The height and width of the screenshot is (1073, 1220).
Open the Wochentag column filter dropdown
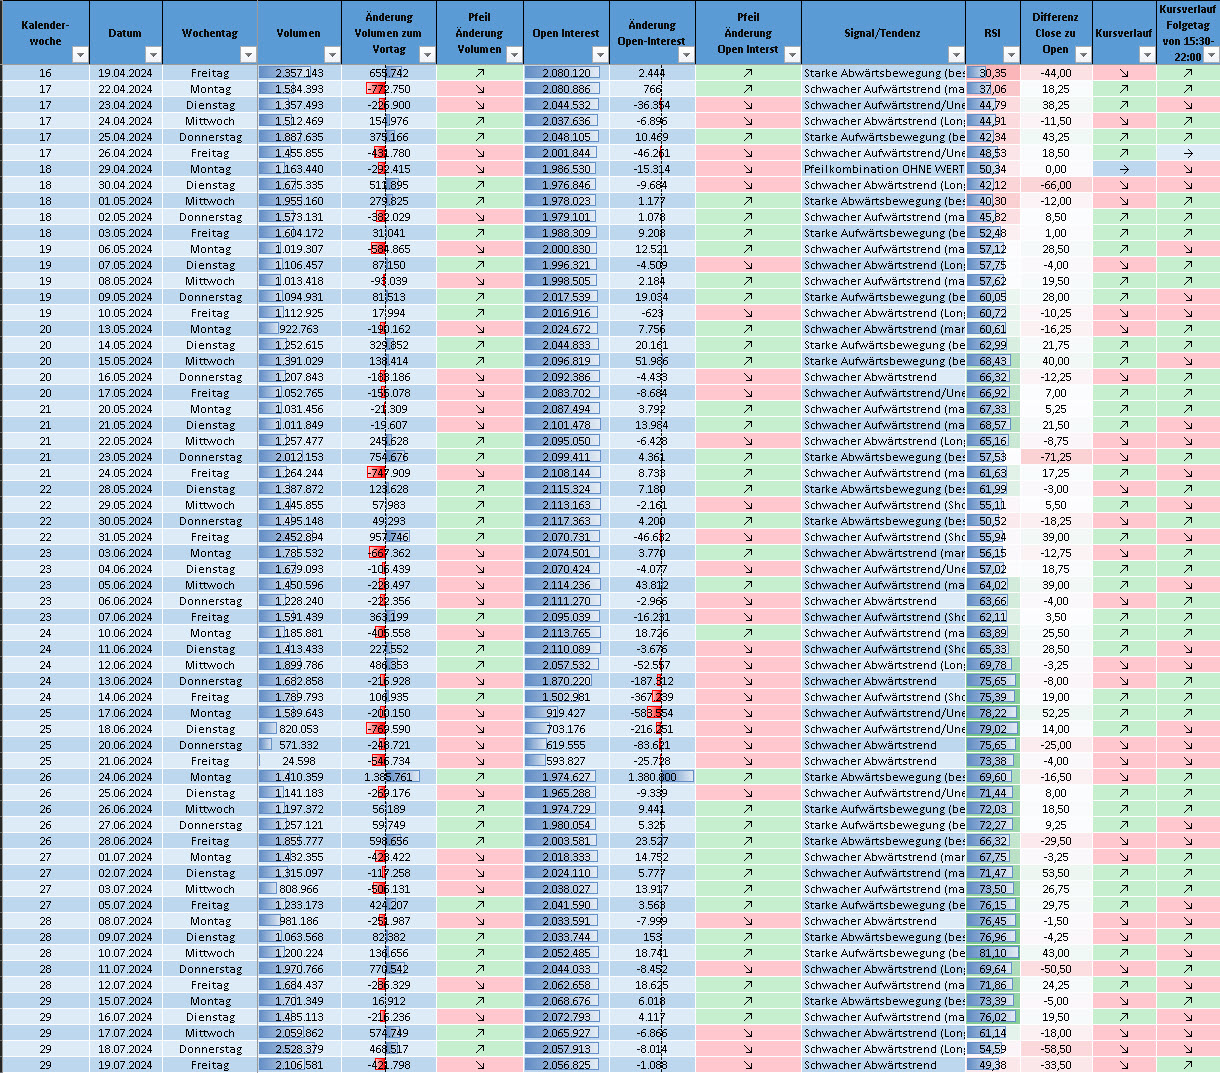[x=249, y=55]
